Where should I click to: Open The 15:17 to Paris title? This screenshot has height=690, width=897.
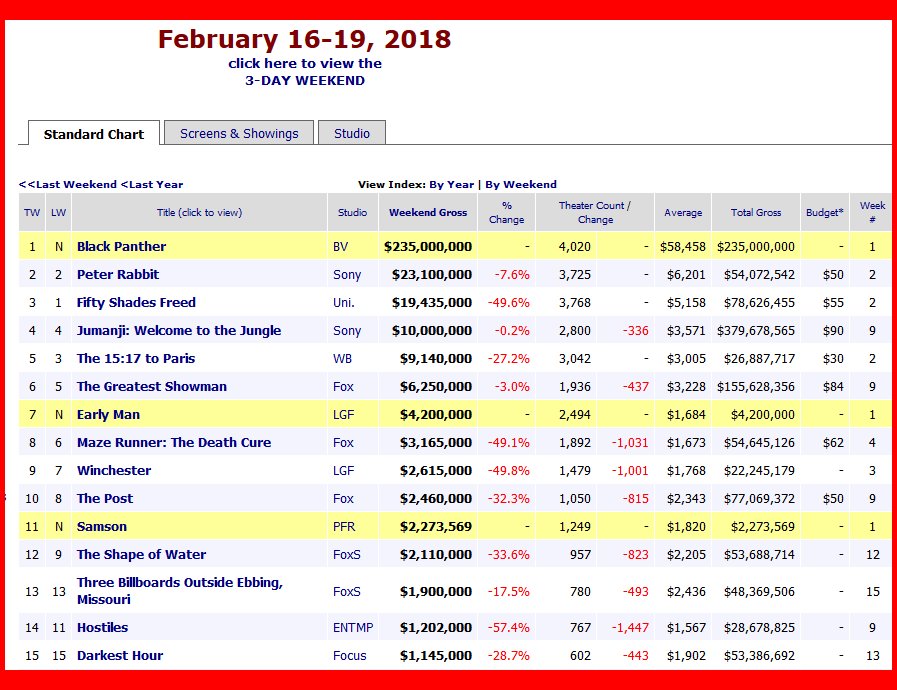click(136, 359)
